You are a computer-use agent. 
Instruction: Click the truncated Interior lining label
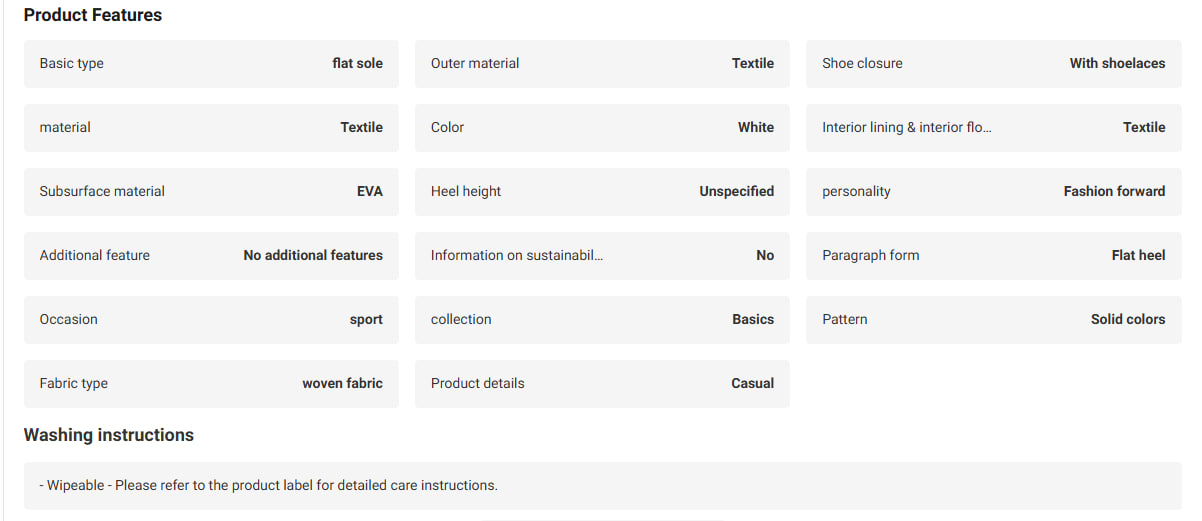907,127
